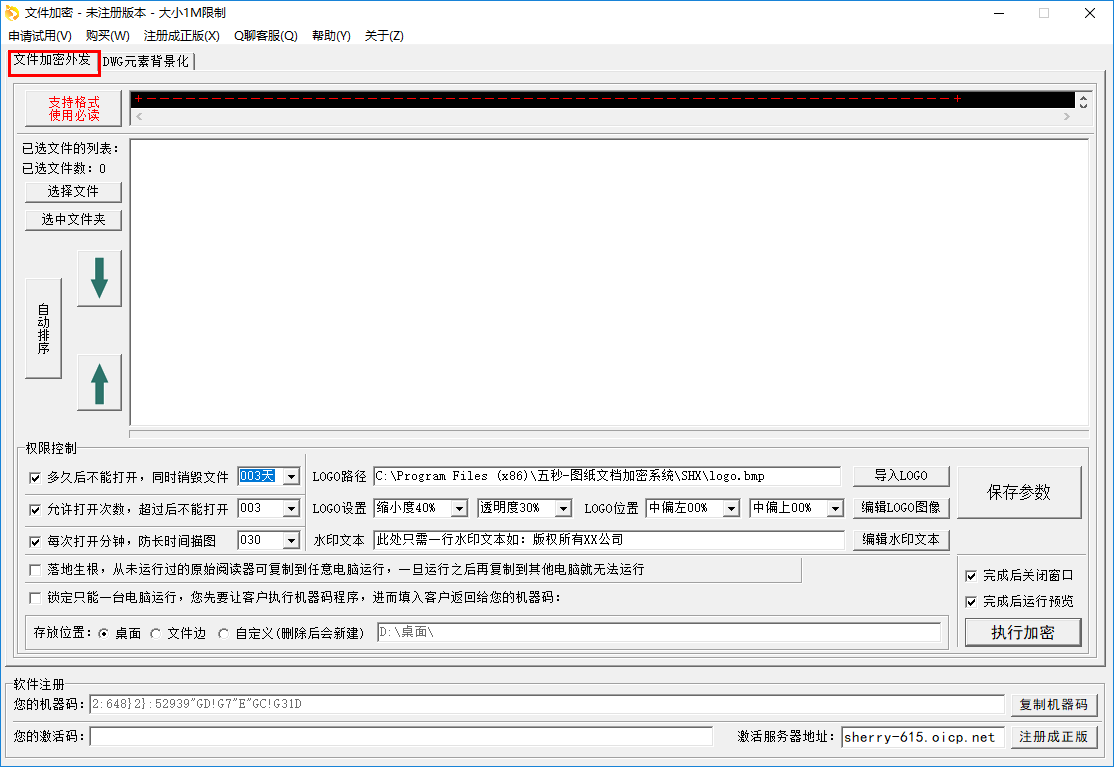
Task: Toggle 每次打开分钟 checkbox
Action: [x=35, y=541]
